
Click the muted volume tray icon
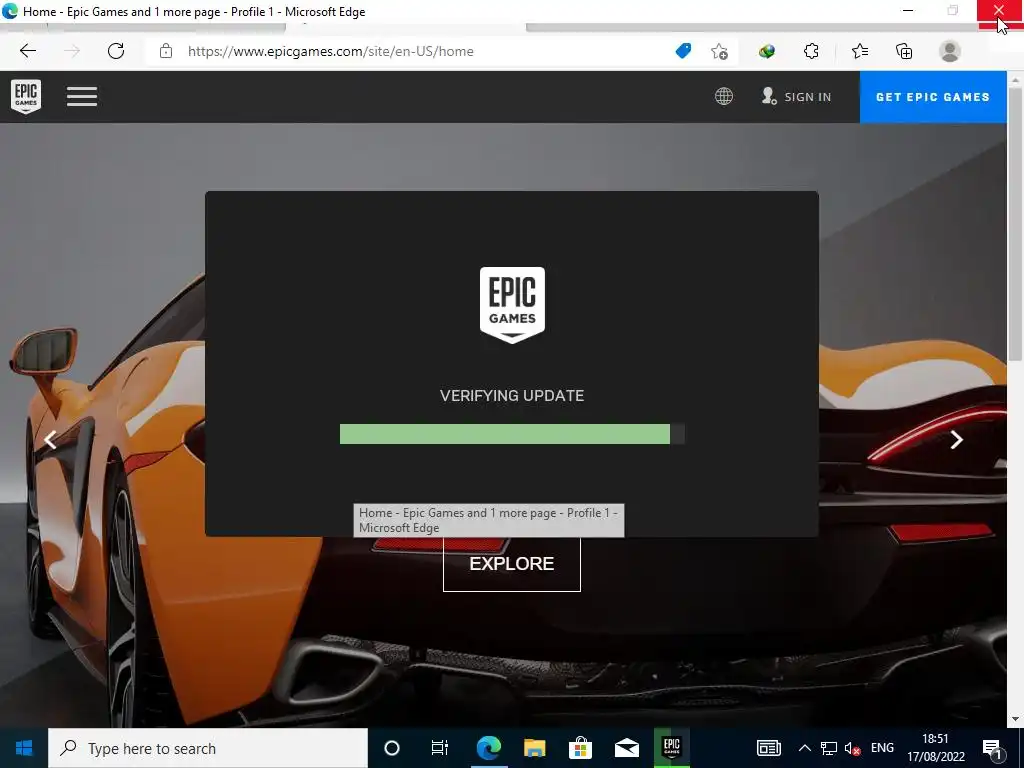[852, 748]
